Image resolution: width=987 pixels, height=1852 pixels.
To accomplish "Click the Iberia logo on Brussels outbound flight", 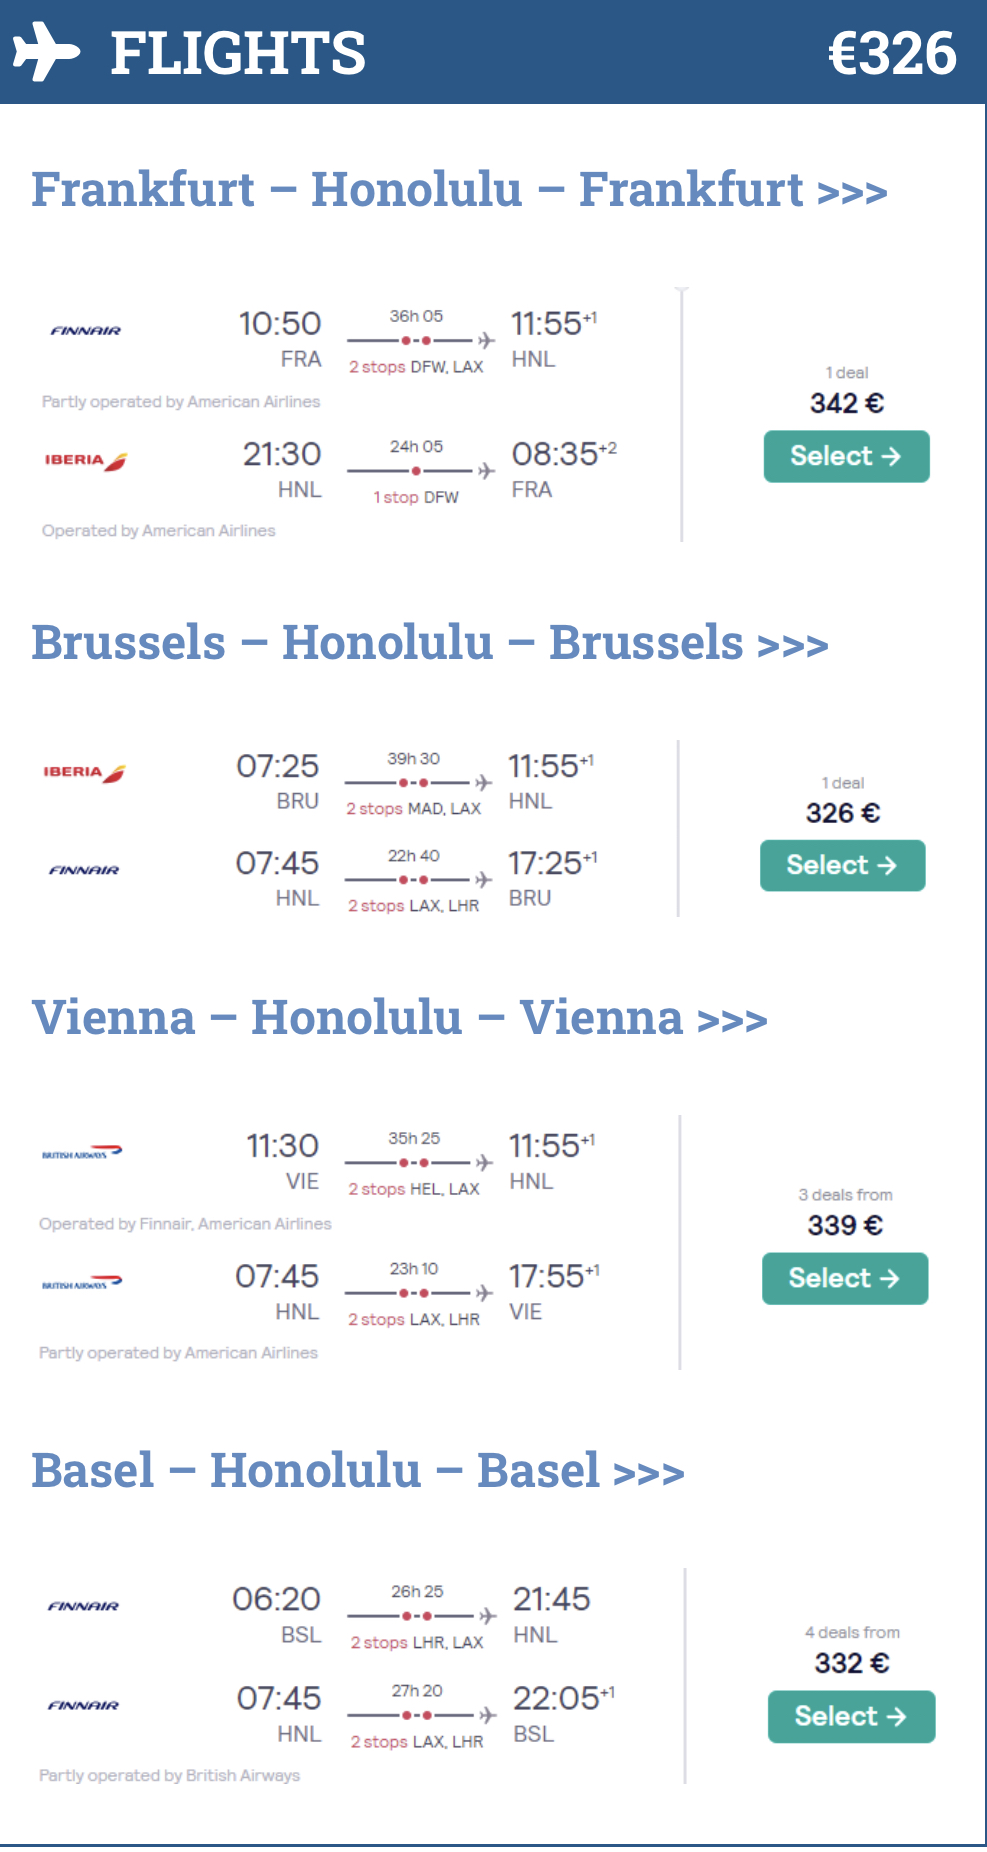I will 84,772.
